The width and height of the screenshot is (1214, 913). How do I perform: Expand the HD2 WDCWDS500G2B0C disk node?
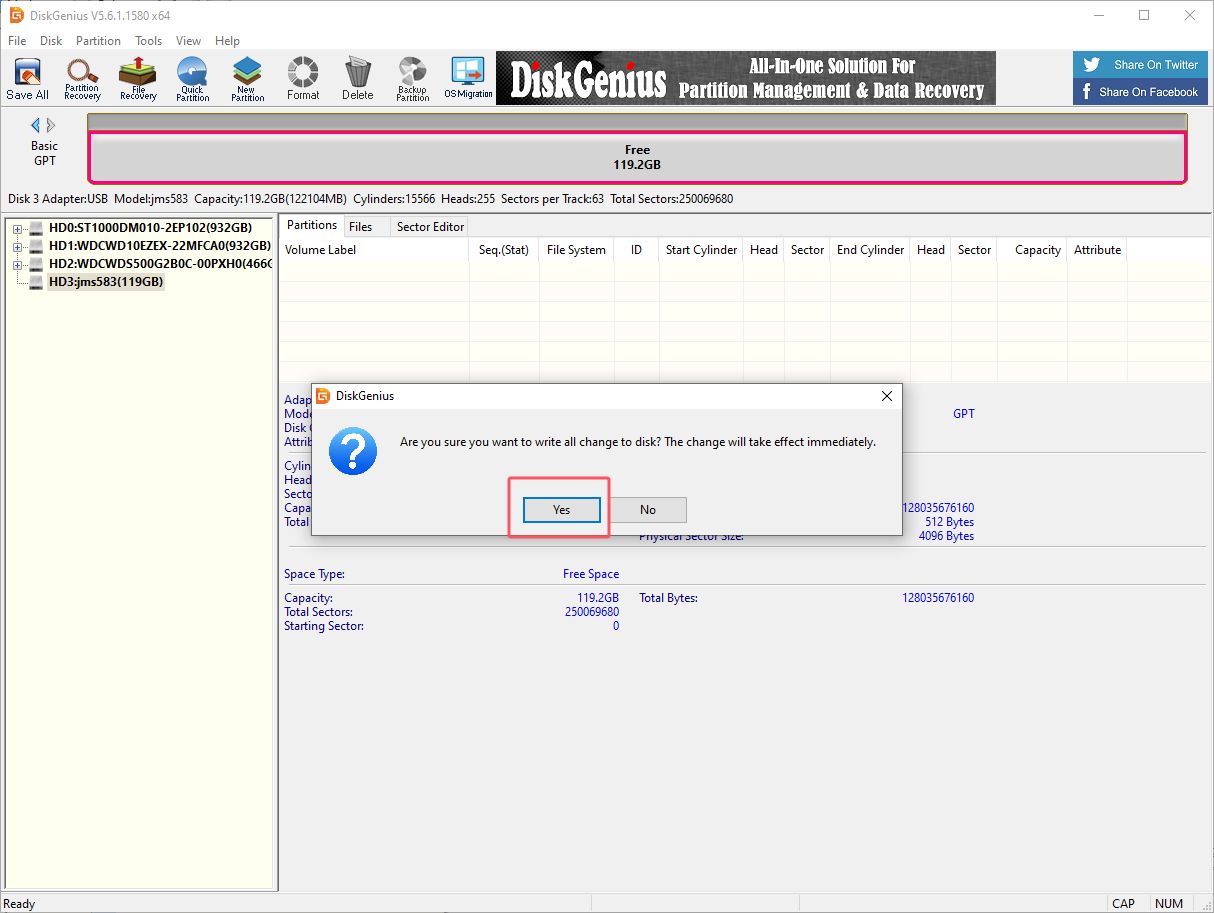point(17,265)
